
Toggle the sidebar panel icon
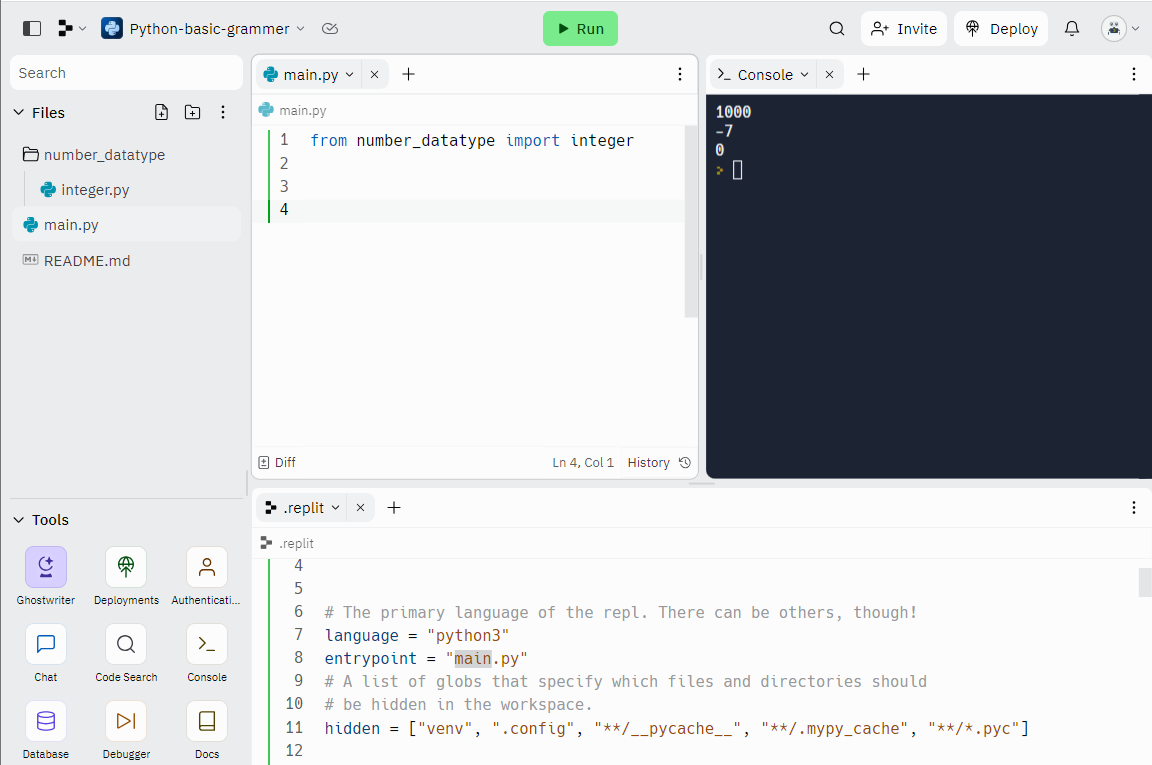[x=32, y=29]
